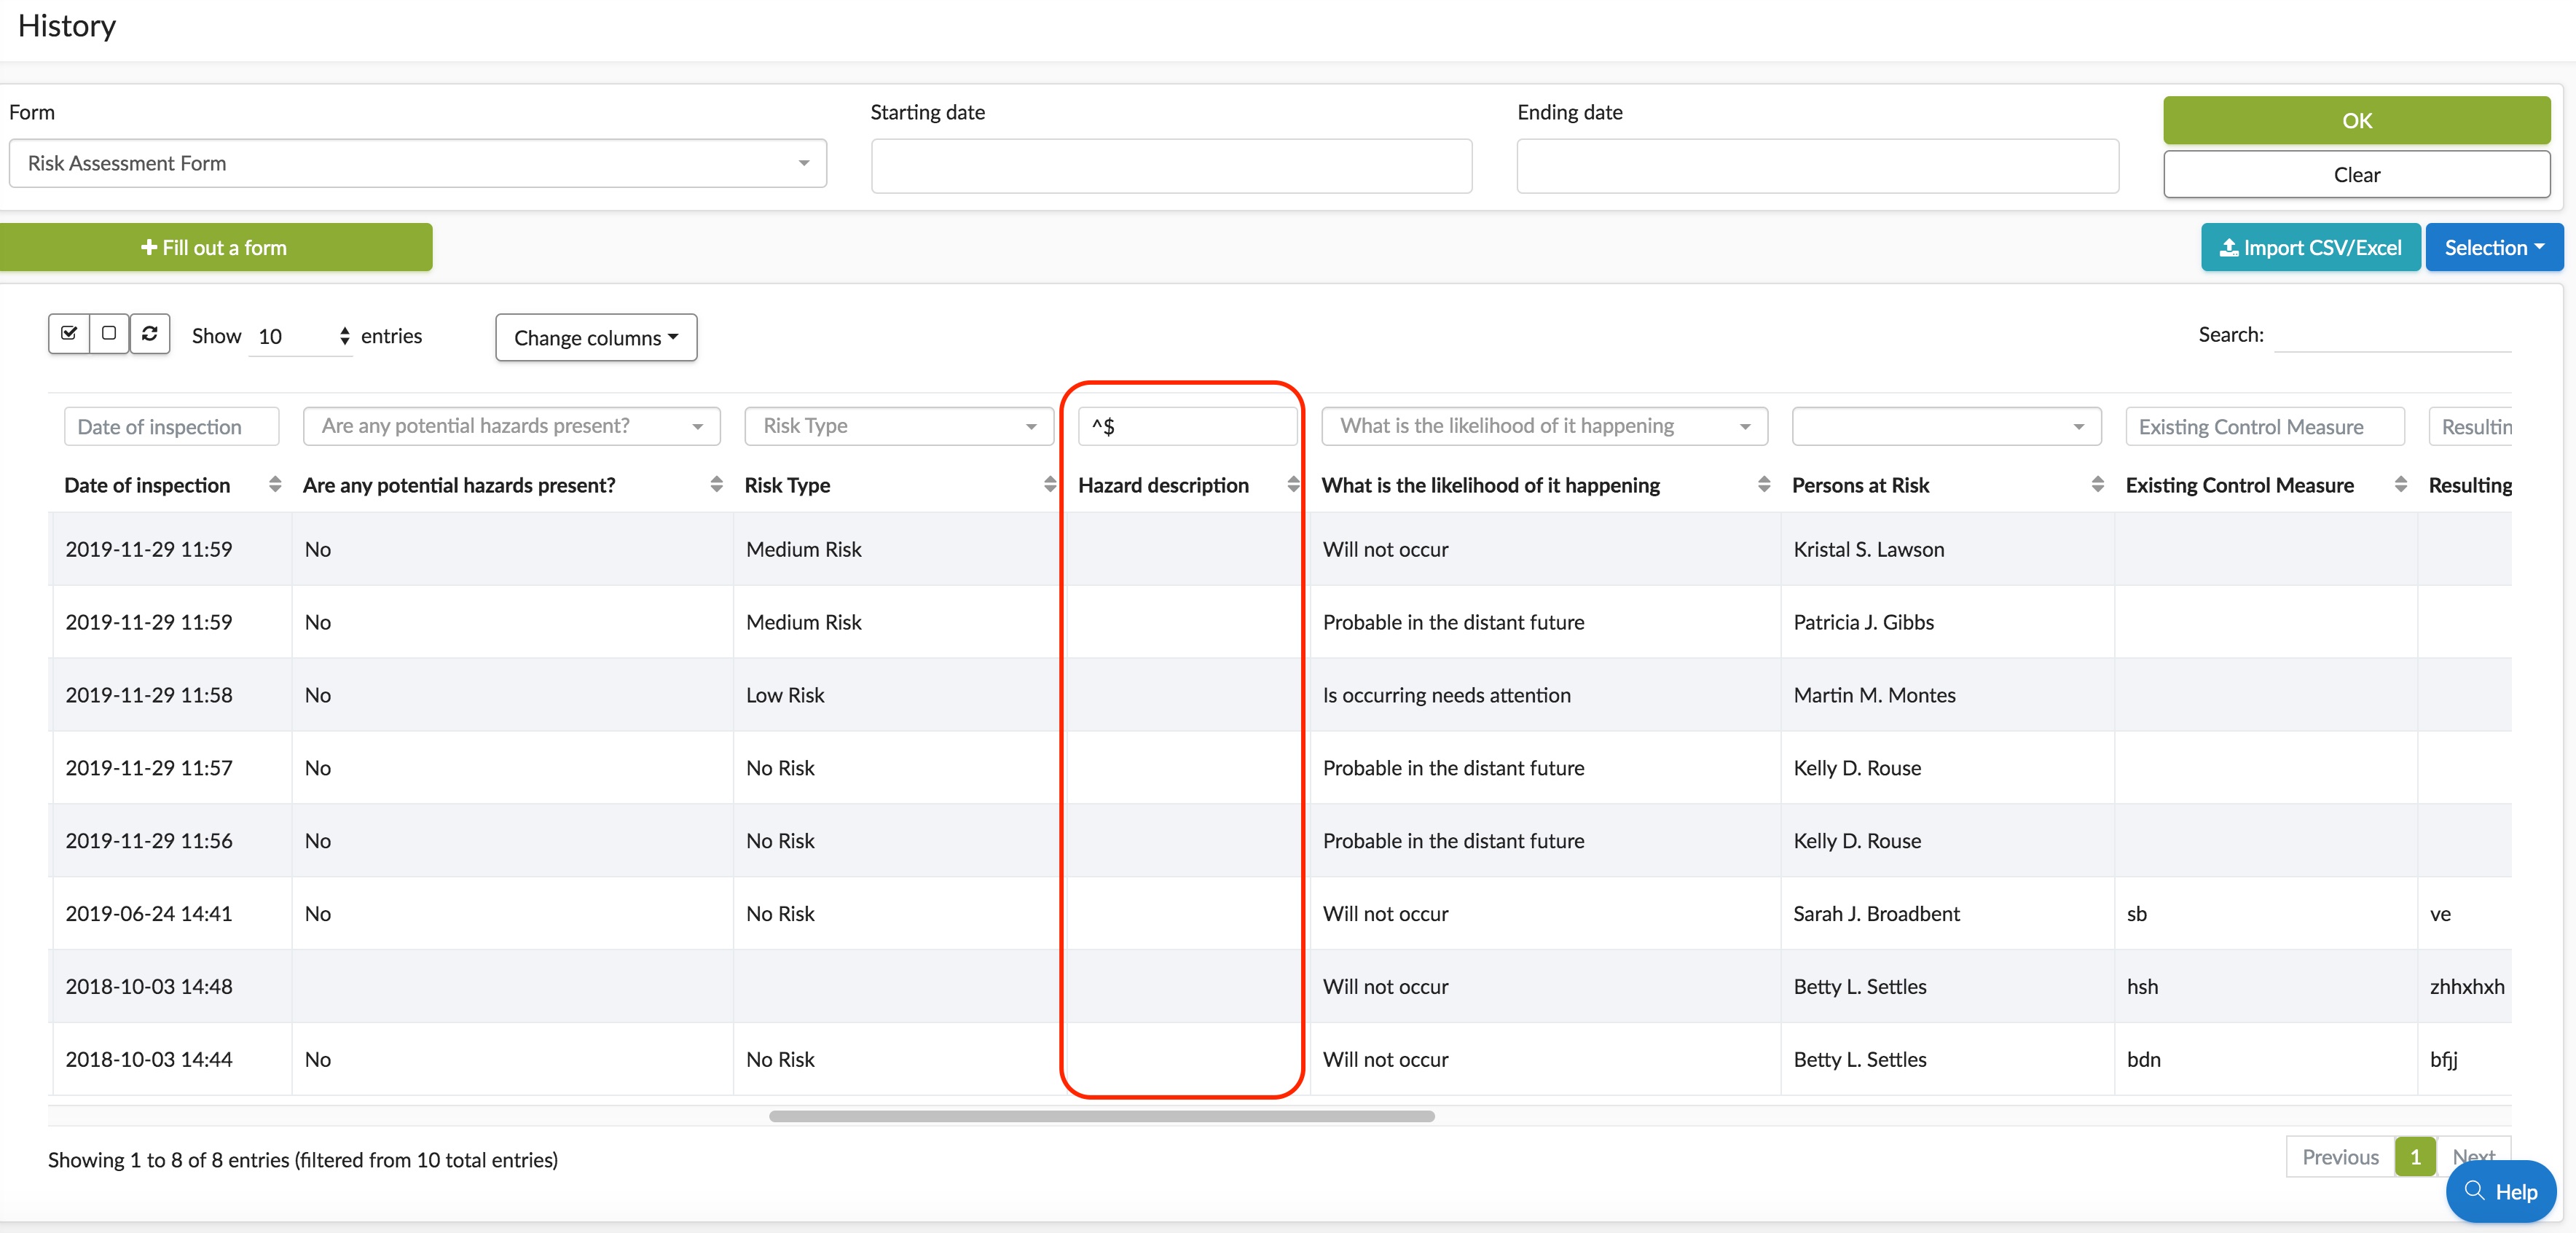Image resolution: width=2576 pixels, height=1233 pixels.
Task: Sort by Persons at Risk arrows
Action: (x=2097, y=485)
